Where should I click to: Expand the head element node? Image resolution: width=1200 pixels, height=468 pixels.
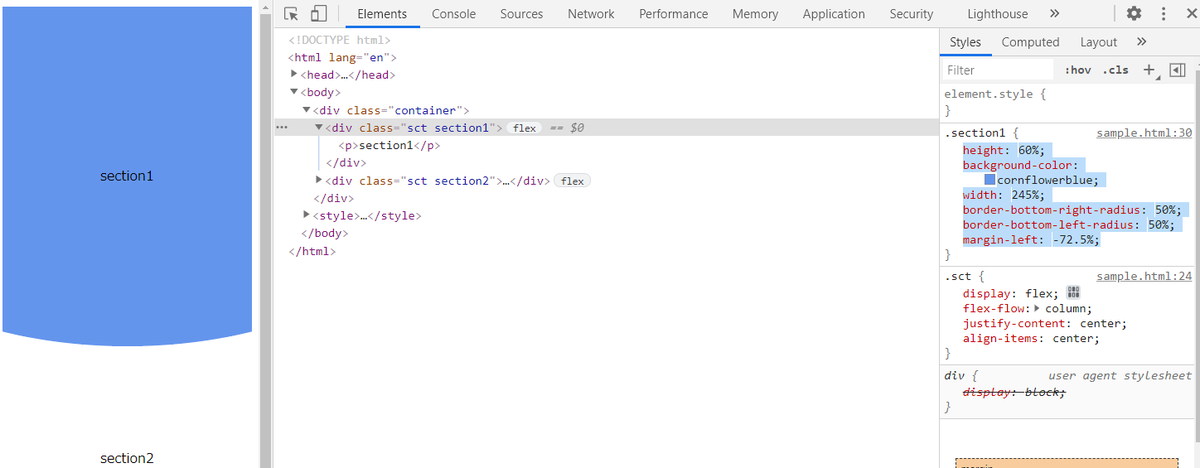(294, 75)
